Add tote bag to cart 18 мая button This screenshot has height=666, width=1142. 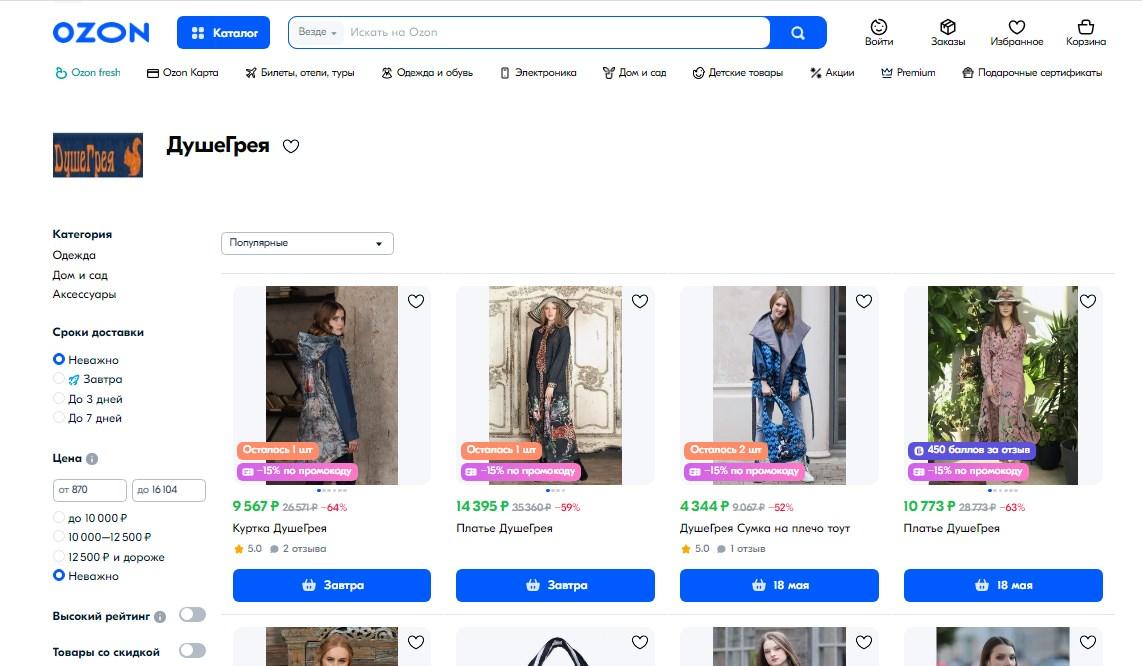[779, 585]
